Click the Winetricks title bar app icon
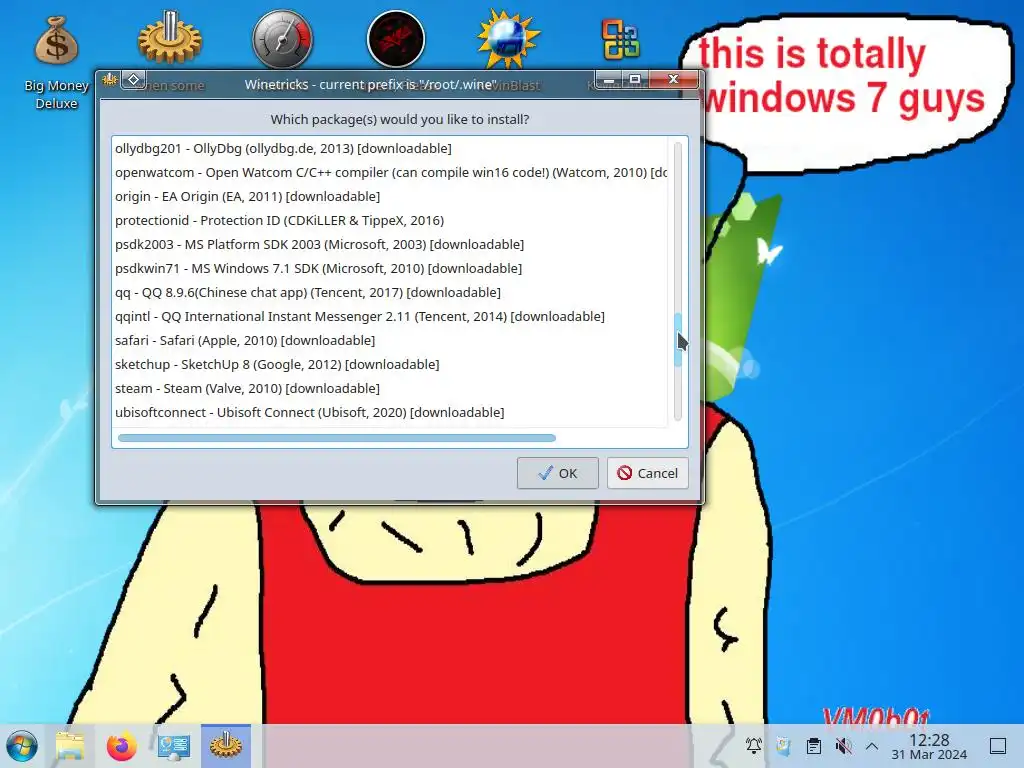The width and height of the screenshot is (1024, 768). click(x=109, y=80)
